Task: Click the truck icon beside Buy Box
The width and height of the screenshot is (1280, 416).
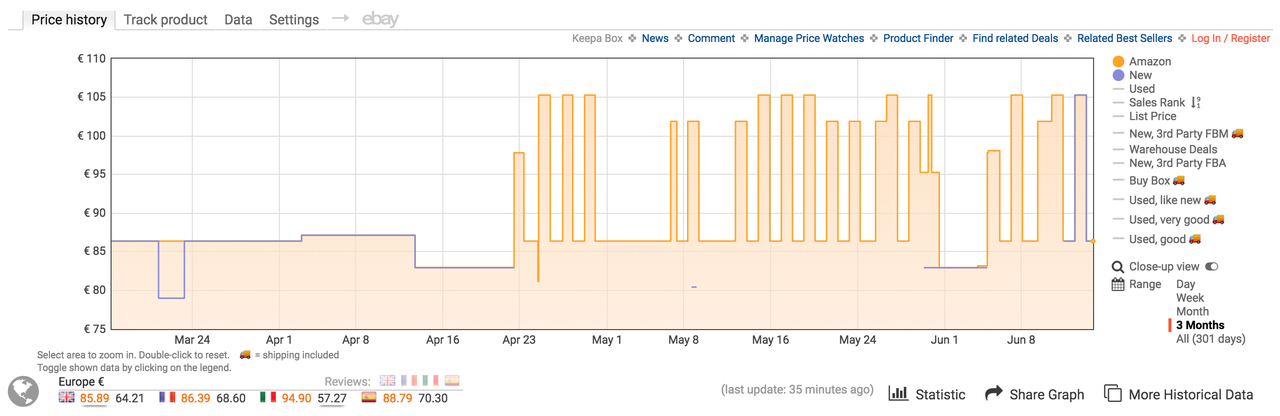Action: pyautogui.click(x=1178, y=181)
